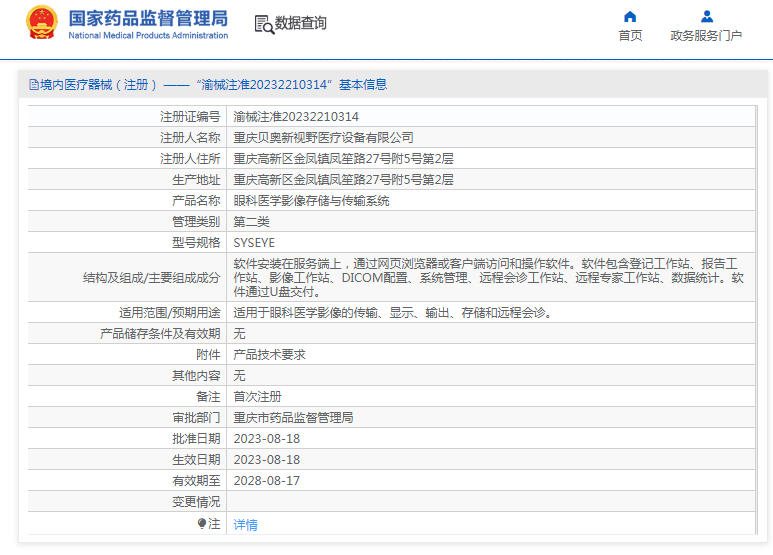This screenshot has height=555, width=773.
Task: Open the 数据查询 search icon
Action: point(264,24)
